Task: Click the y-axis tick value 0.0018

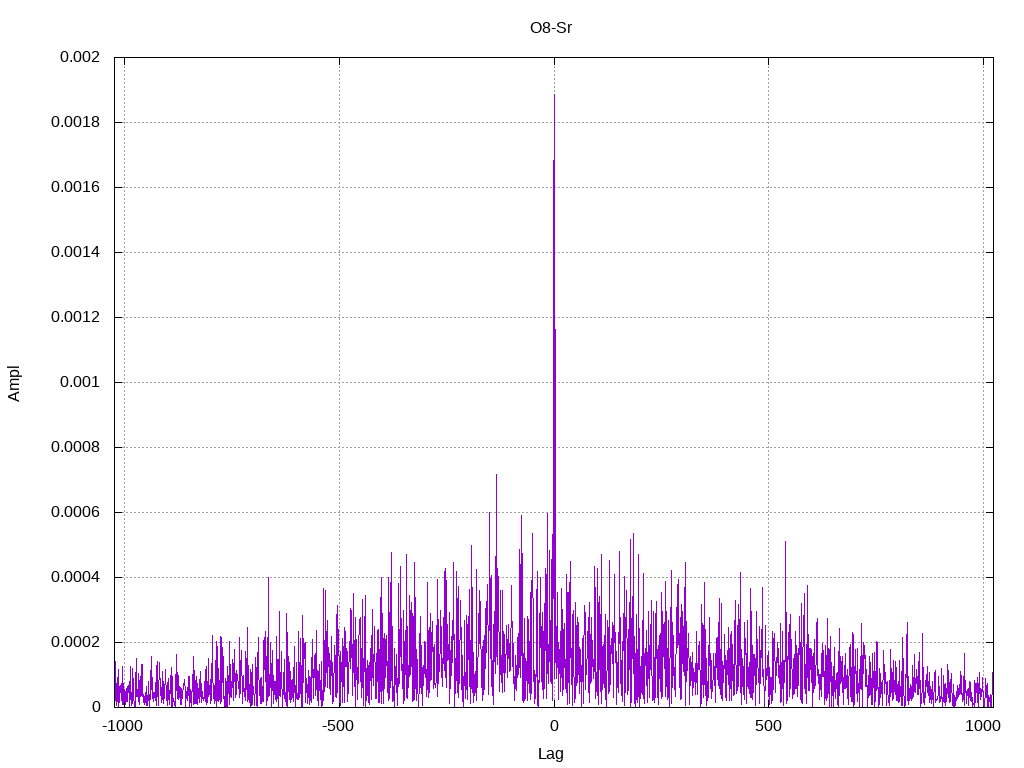Action: coord(76,122)
